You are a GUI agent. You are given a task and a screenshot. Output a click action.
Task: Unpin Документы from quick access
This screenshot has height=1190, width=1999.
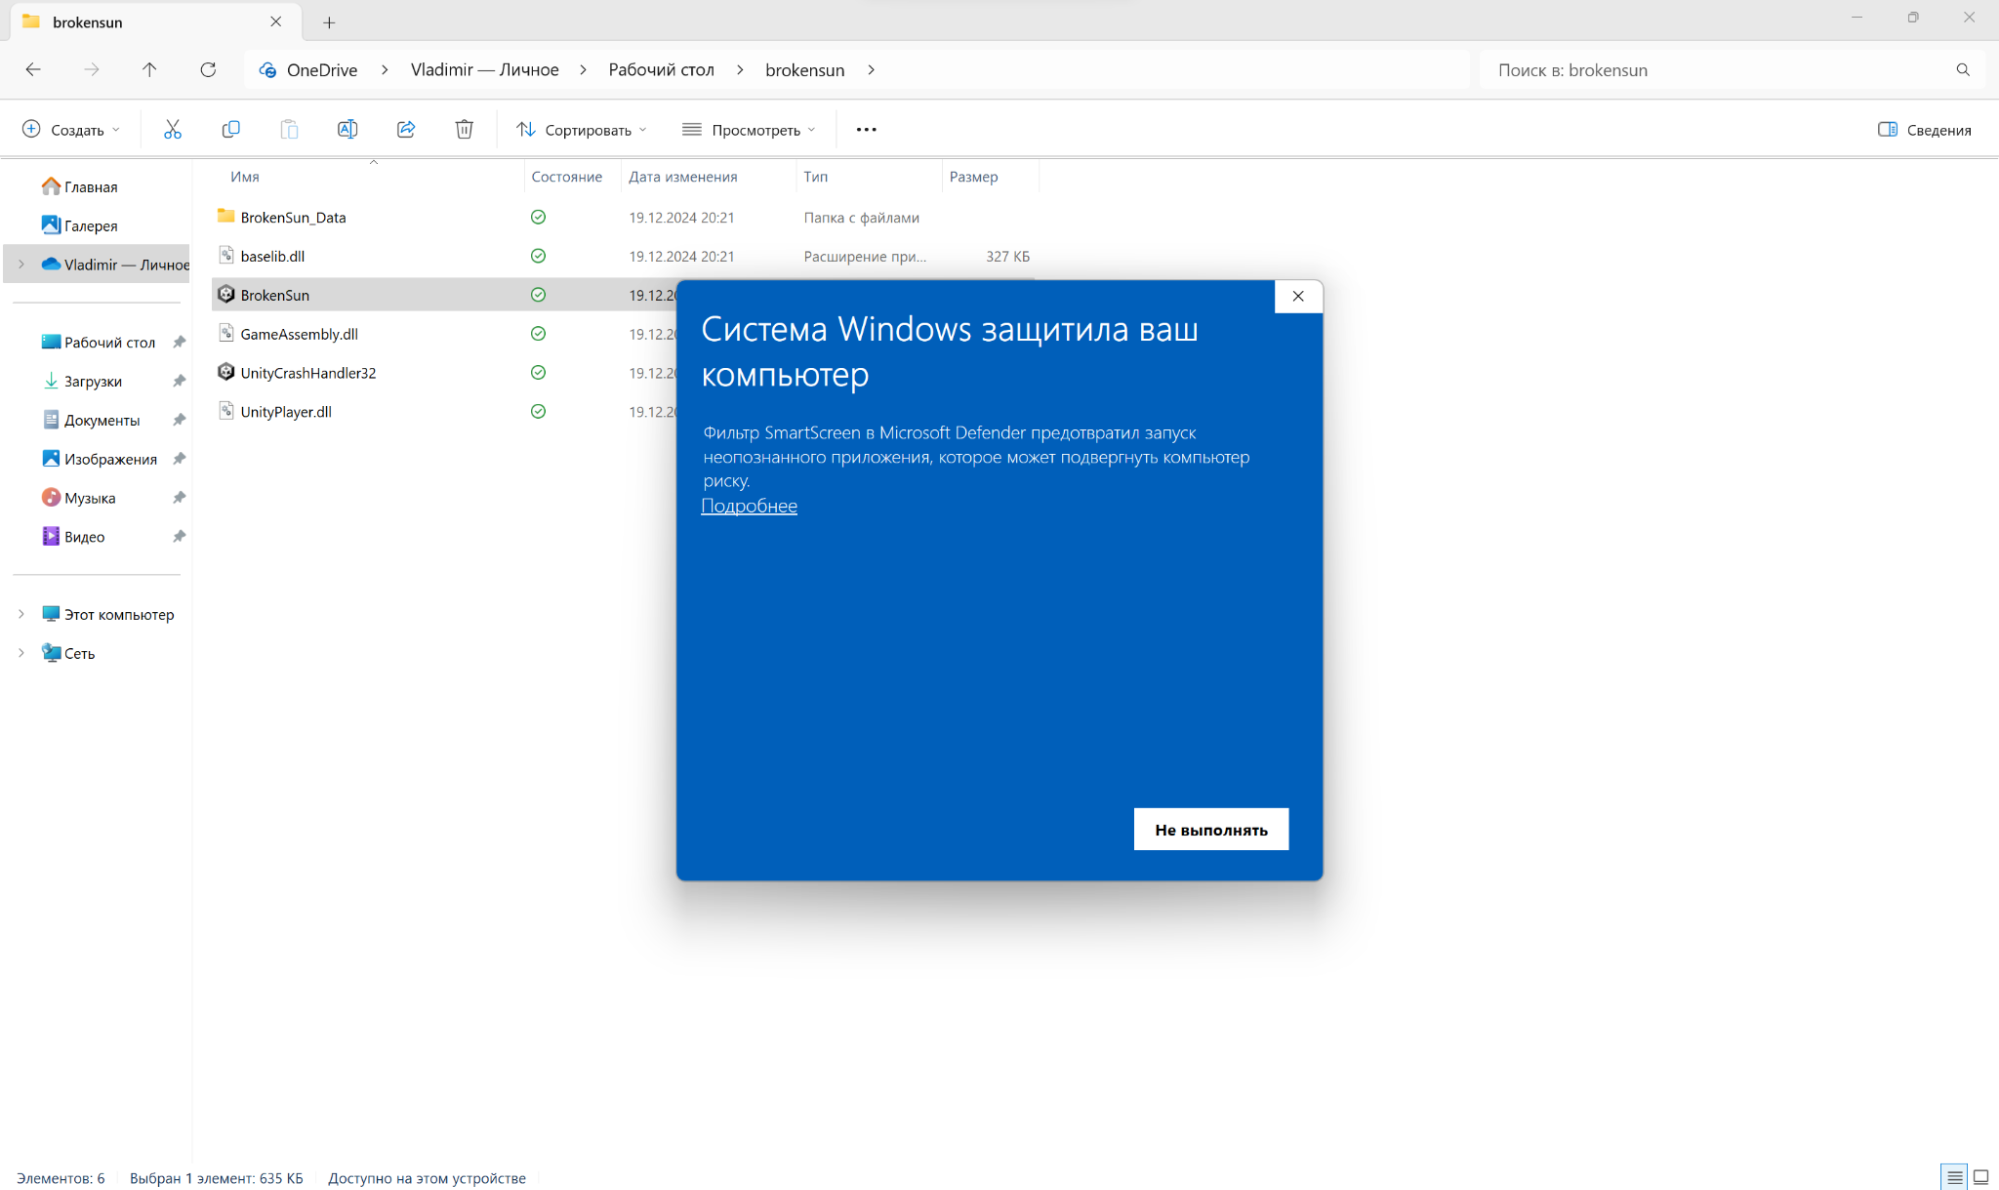179,420
